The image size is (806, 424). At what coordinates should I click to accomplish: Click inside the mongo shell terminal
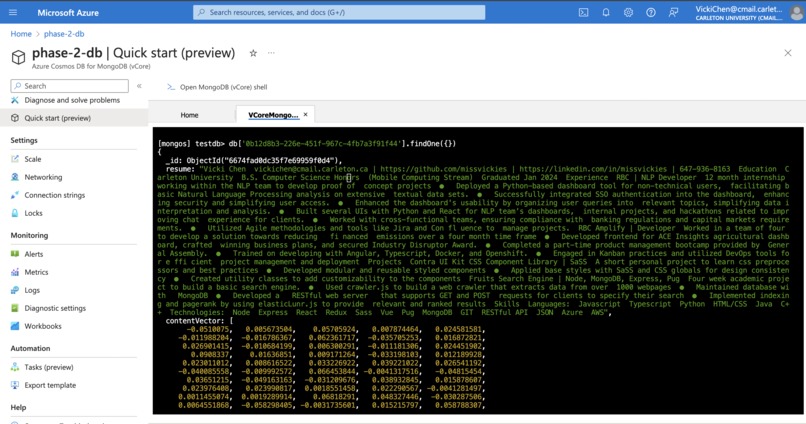[478, 270]
